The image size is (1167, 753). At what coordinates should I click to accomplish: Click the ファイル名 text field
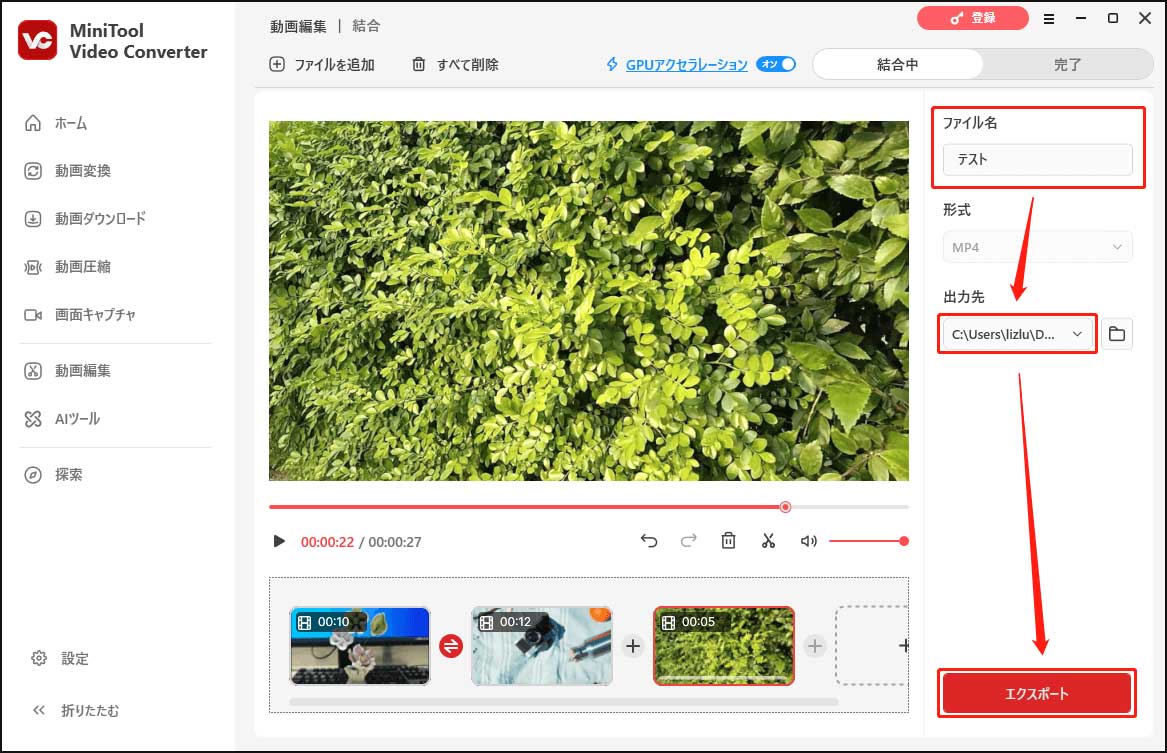(x=1037, y=159)
